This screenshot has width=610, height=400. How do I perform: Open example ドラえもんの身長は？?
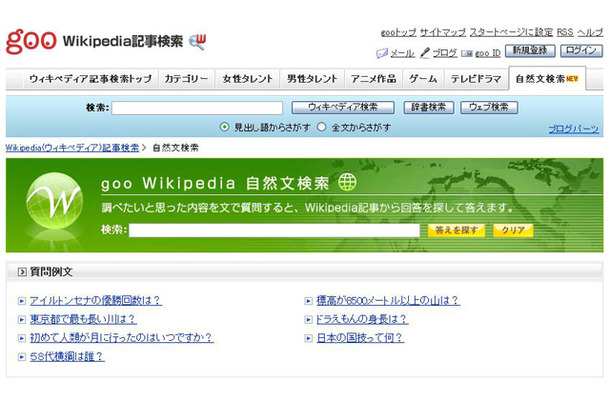362,319
